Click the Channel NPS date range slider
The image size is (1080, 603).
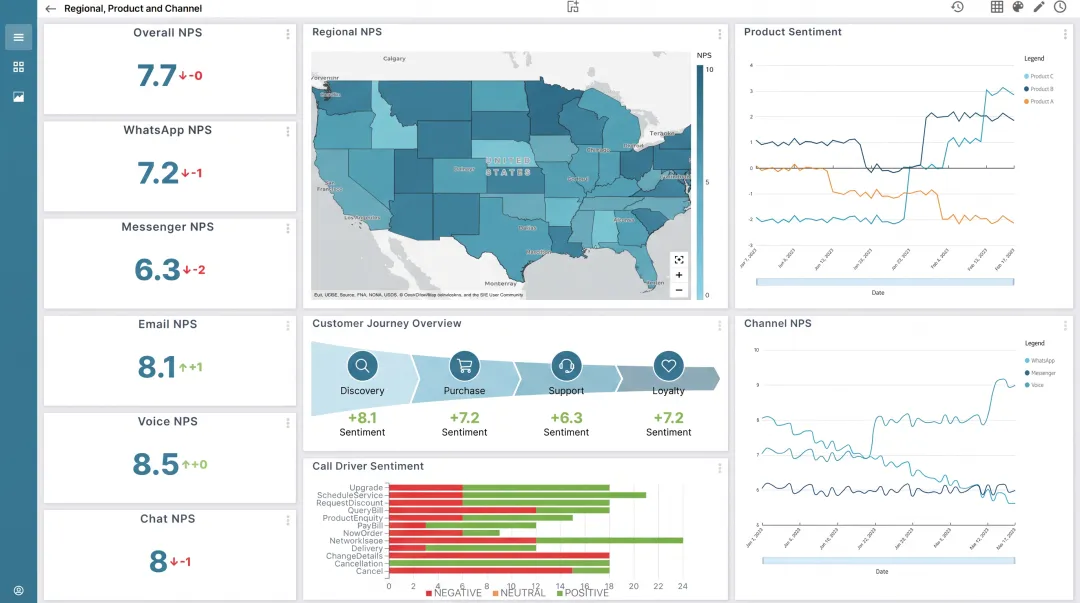889,560
